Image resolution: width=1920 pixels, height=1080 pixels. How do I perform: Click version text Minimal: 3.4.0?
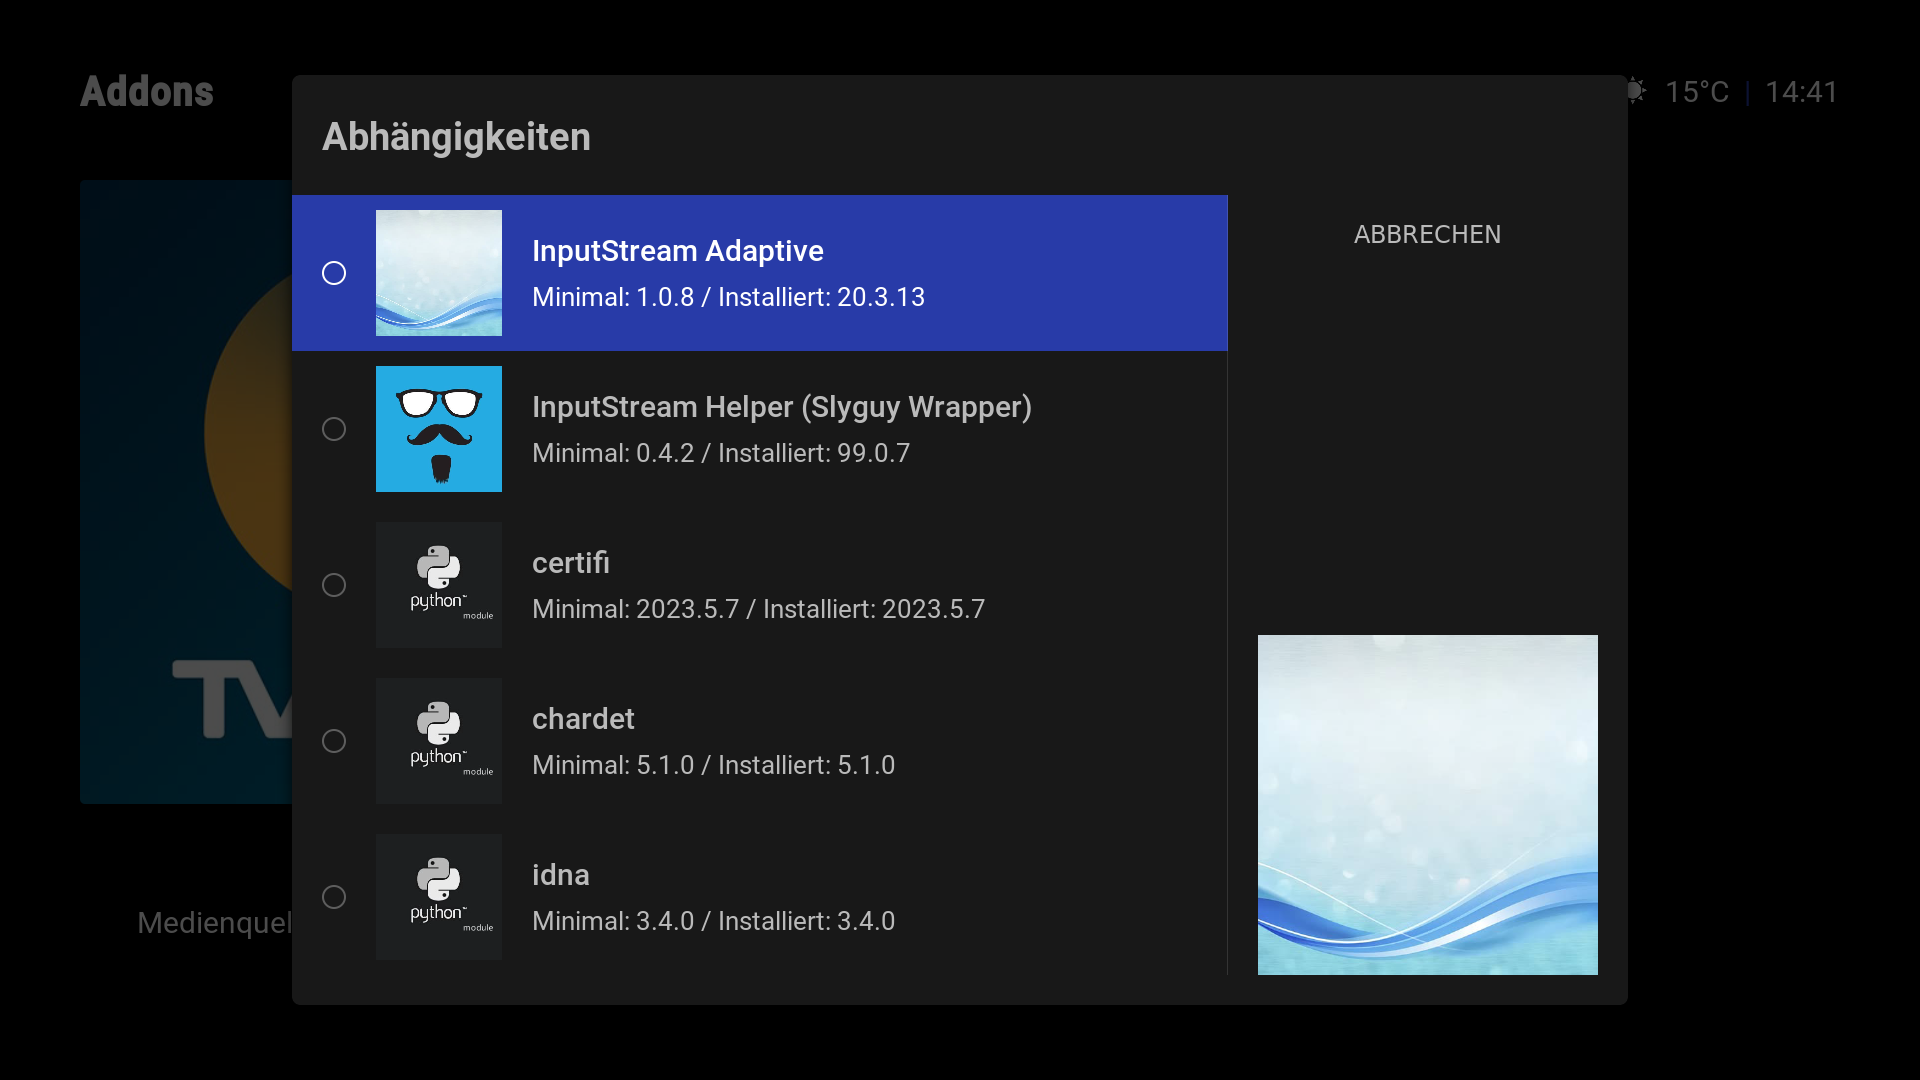tap(613, 921)
